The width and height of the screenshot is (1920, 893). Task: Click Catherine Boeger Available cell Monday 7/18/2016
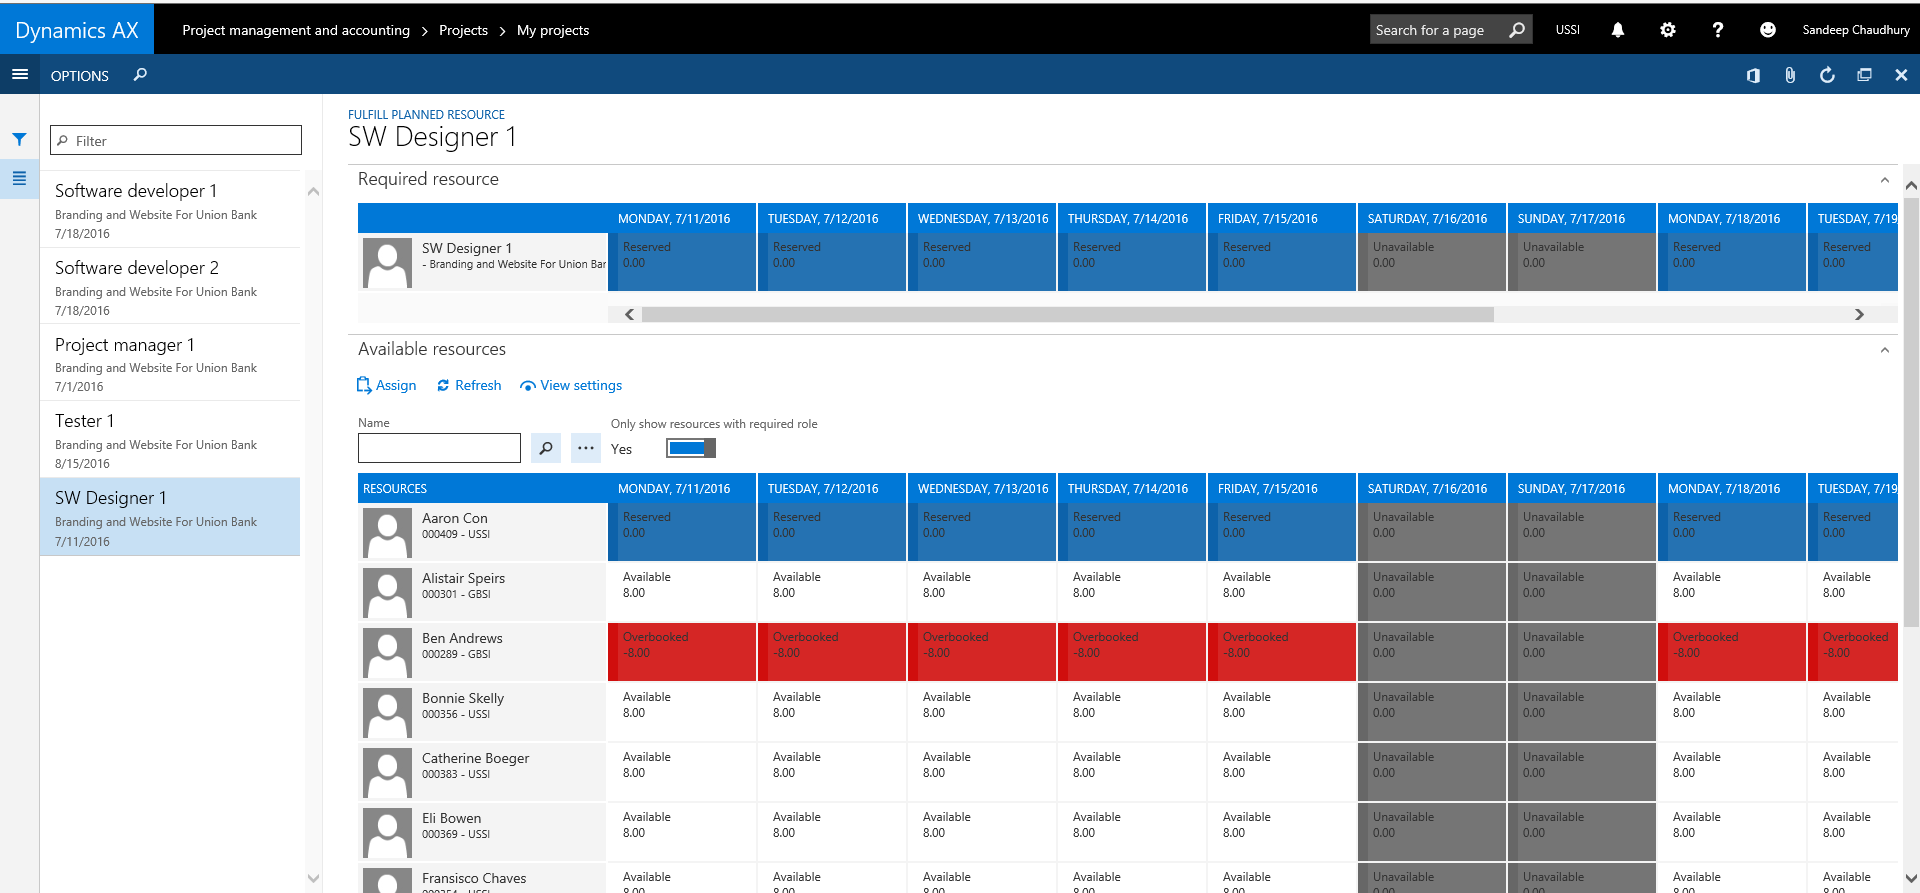coord(1732,772)
